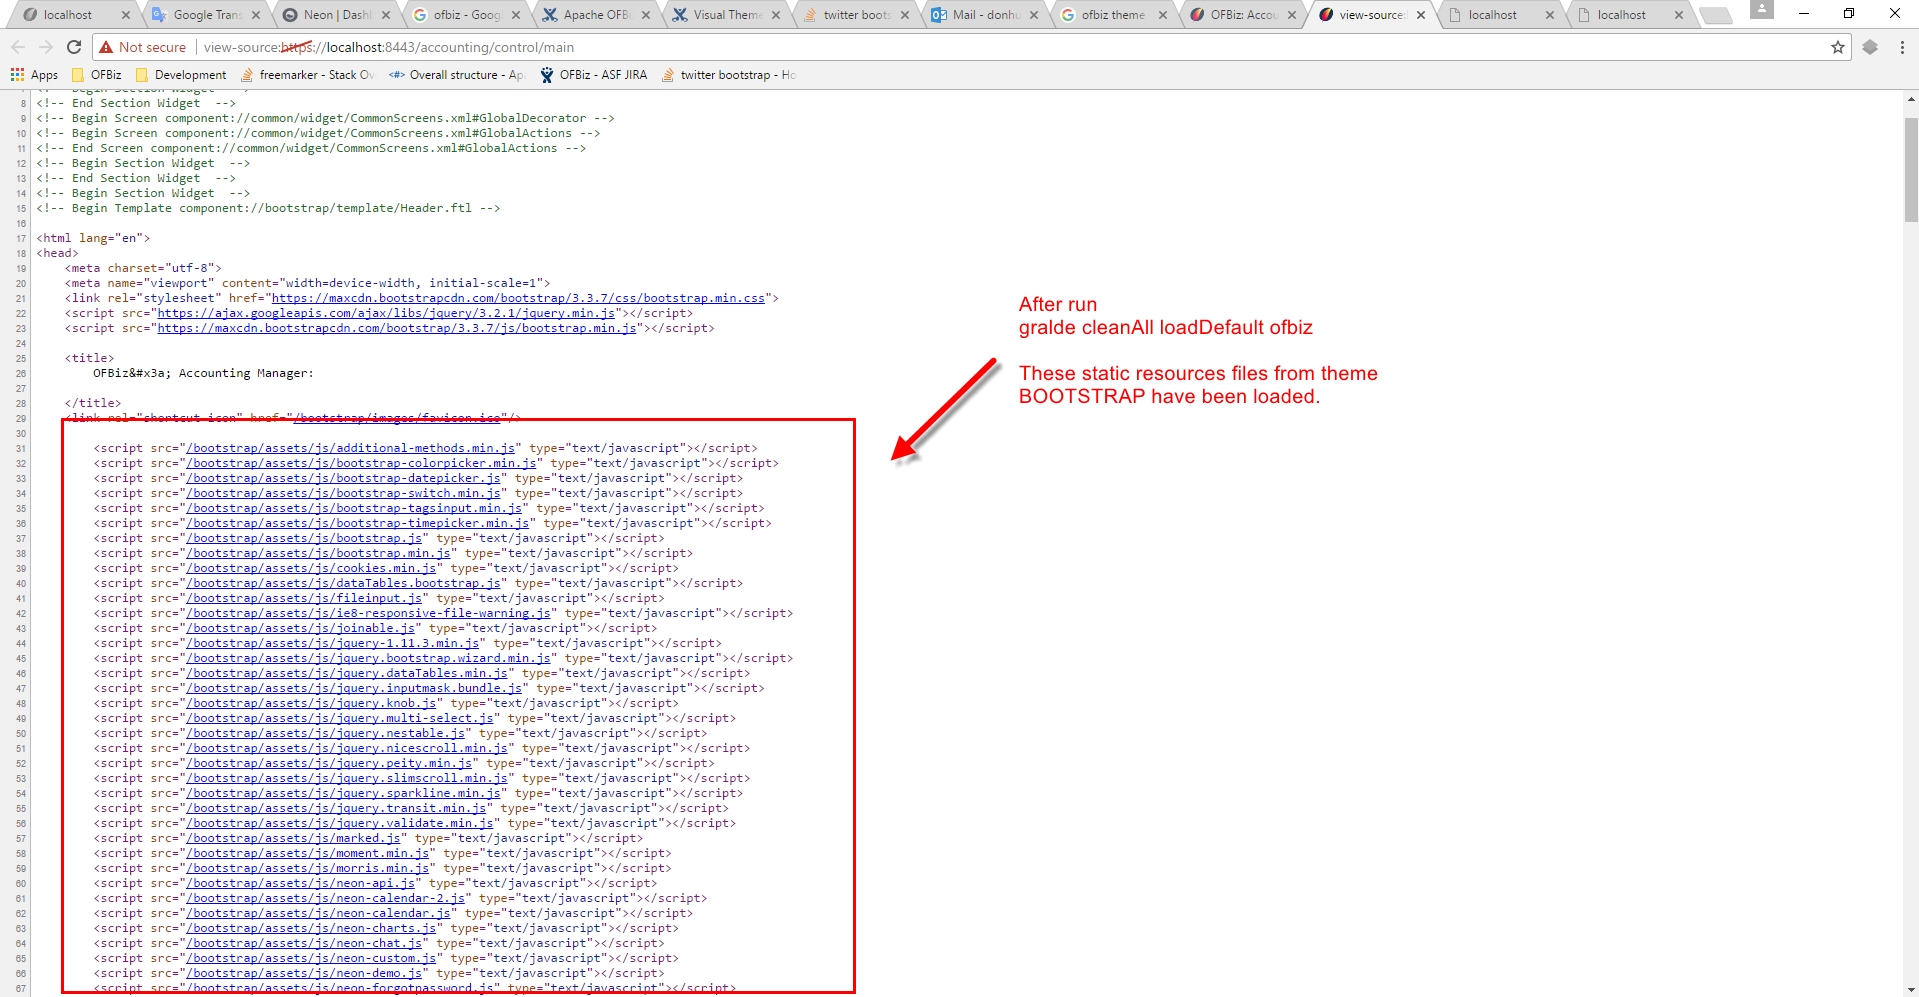The width and height of the screenshot is (1919, 997).
Task: Close the Google Translate tab
Action: [256, 15]
